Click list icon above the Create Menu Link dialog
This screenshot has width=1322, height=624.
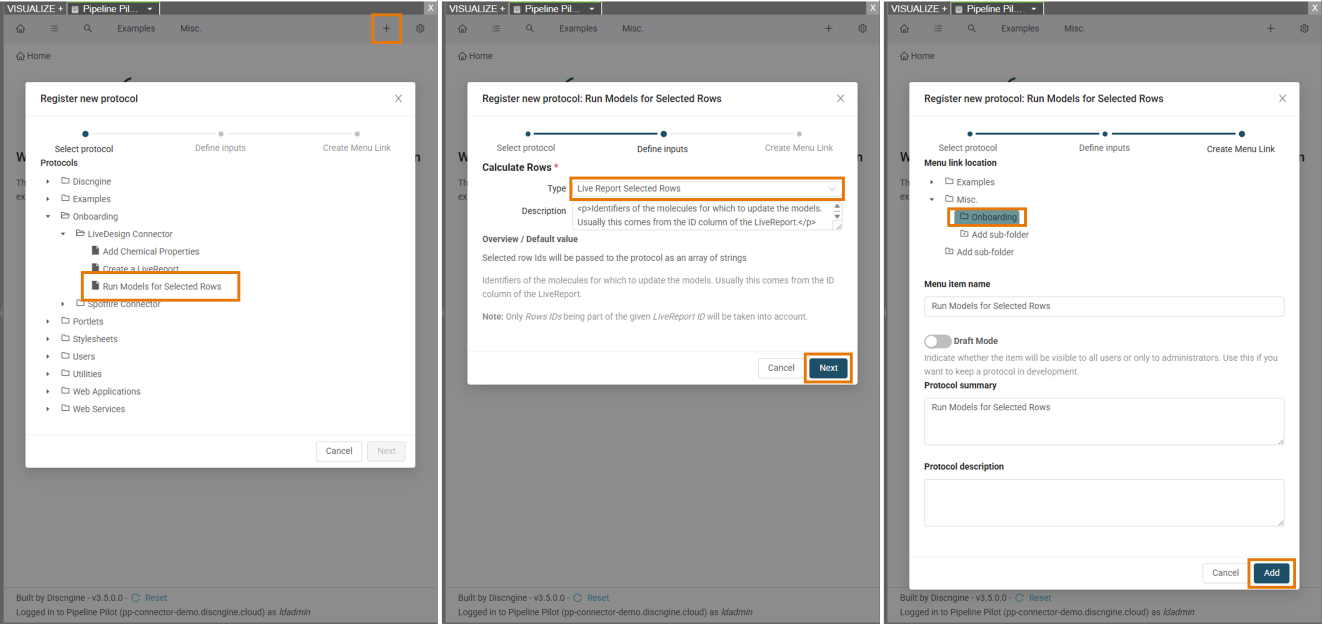(x=938, y=28)
